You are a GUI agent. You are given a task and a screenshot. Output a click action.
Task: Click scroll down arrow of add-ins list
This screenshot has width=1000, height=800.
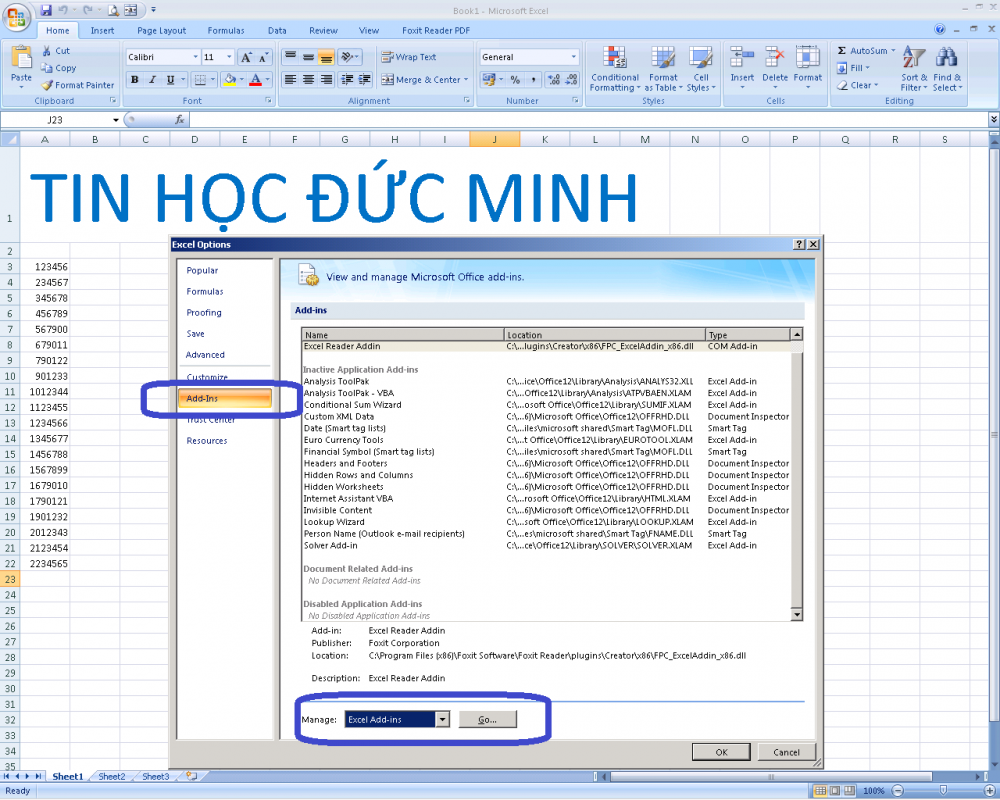[797, 614]
